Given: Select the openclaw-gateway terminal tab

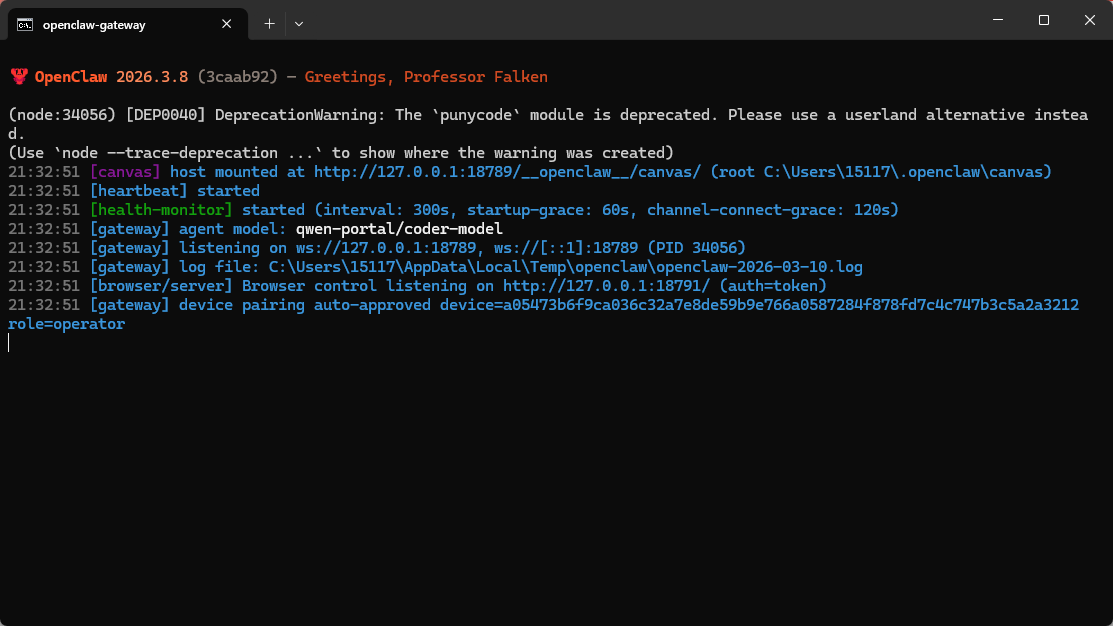Looking at the screenshot, I should click(128, 24).
